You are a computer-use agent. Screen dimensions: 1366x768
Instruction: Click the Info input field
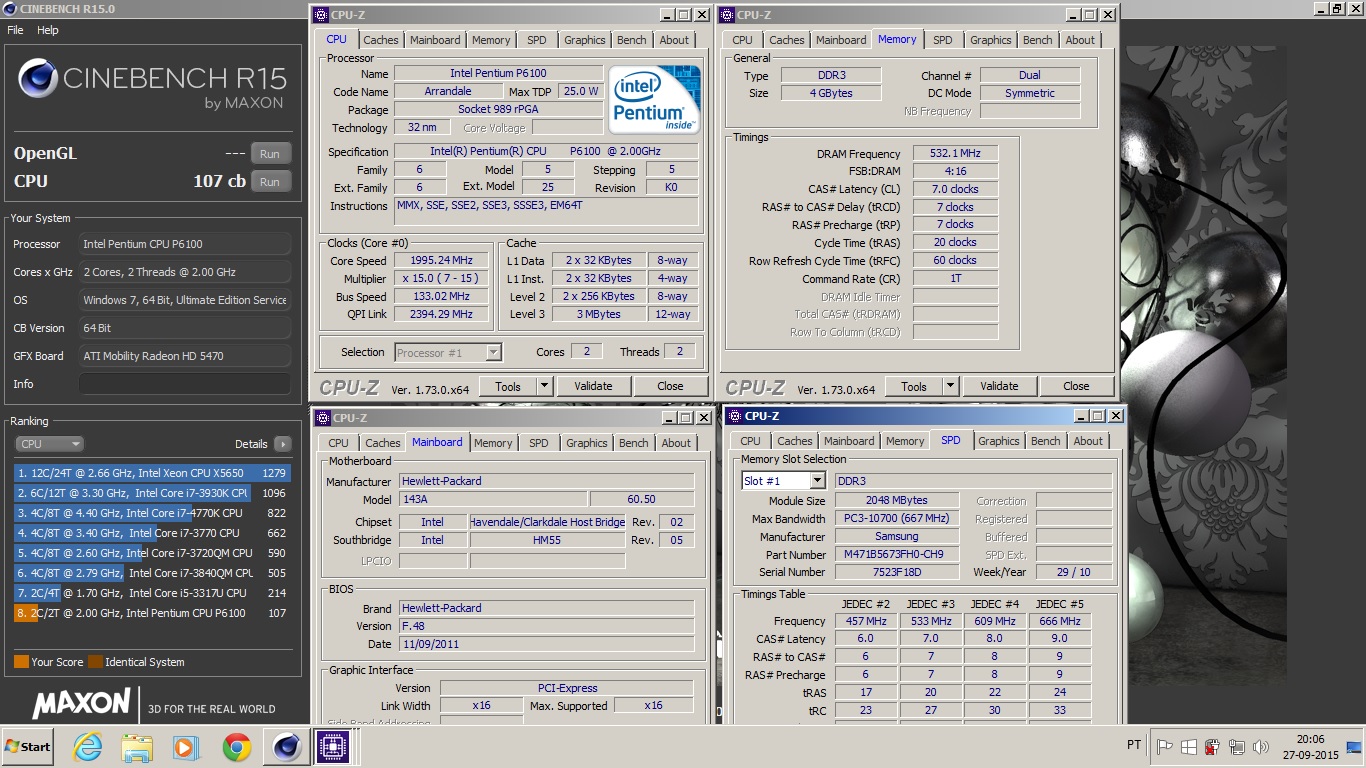pos(185,384)
